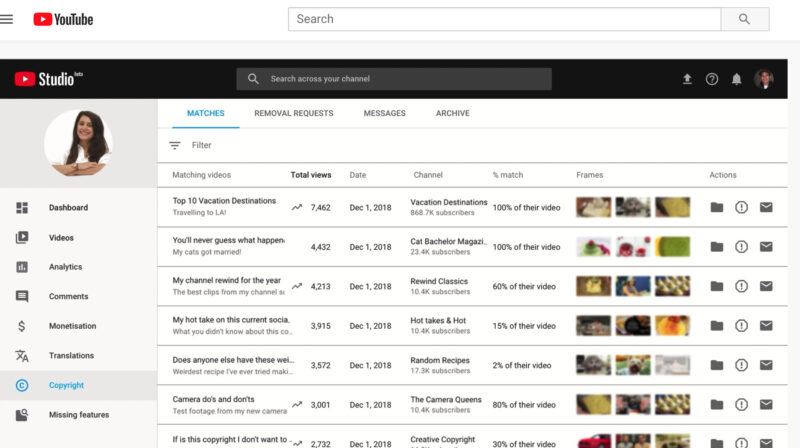Switch to the Messages tab

(385, 113)
